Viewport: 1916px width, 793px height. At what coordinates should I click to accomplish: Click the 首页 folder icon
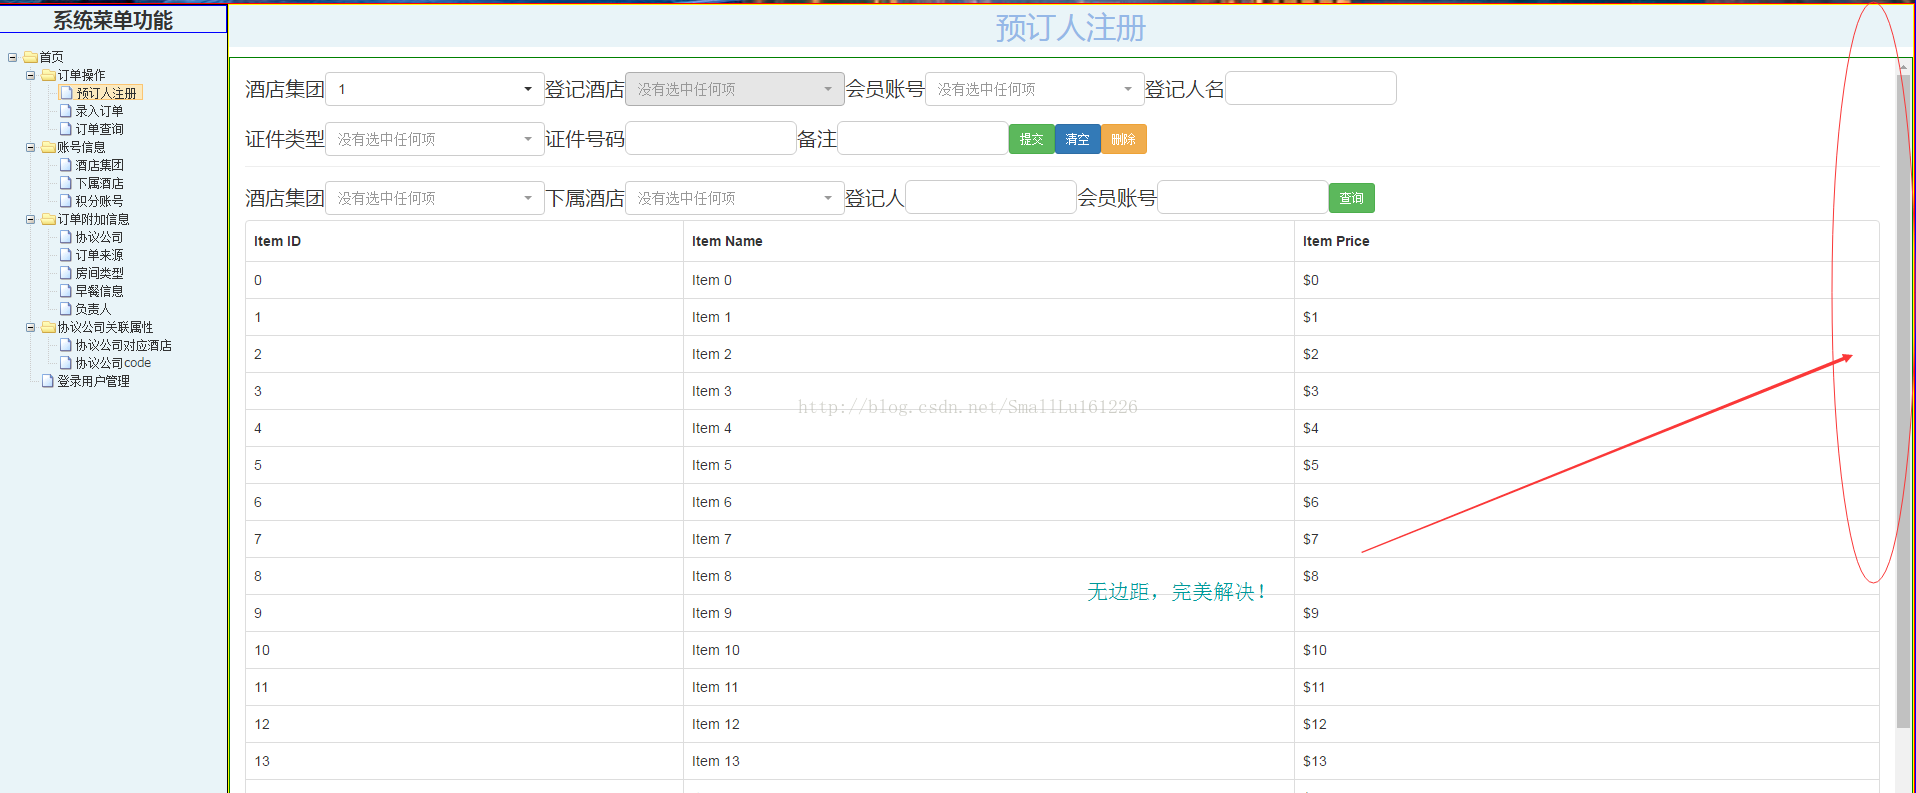pyautogui.click(x=30, y=57)
